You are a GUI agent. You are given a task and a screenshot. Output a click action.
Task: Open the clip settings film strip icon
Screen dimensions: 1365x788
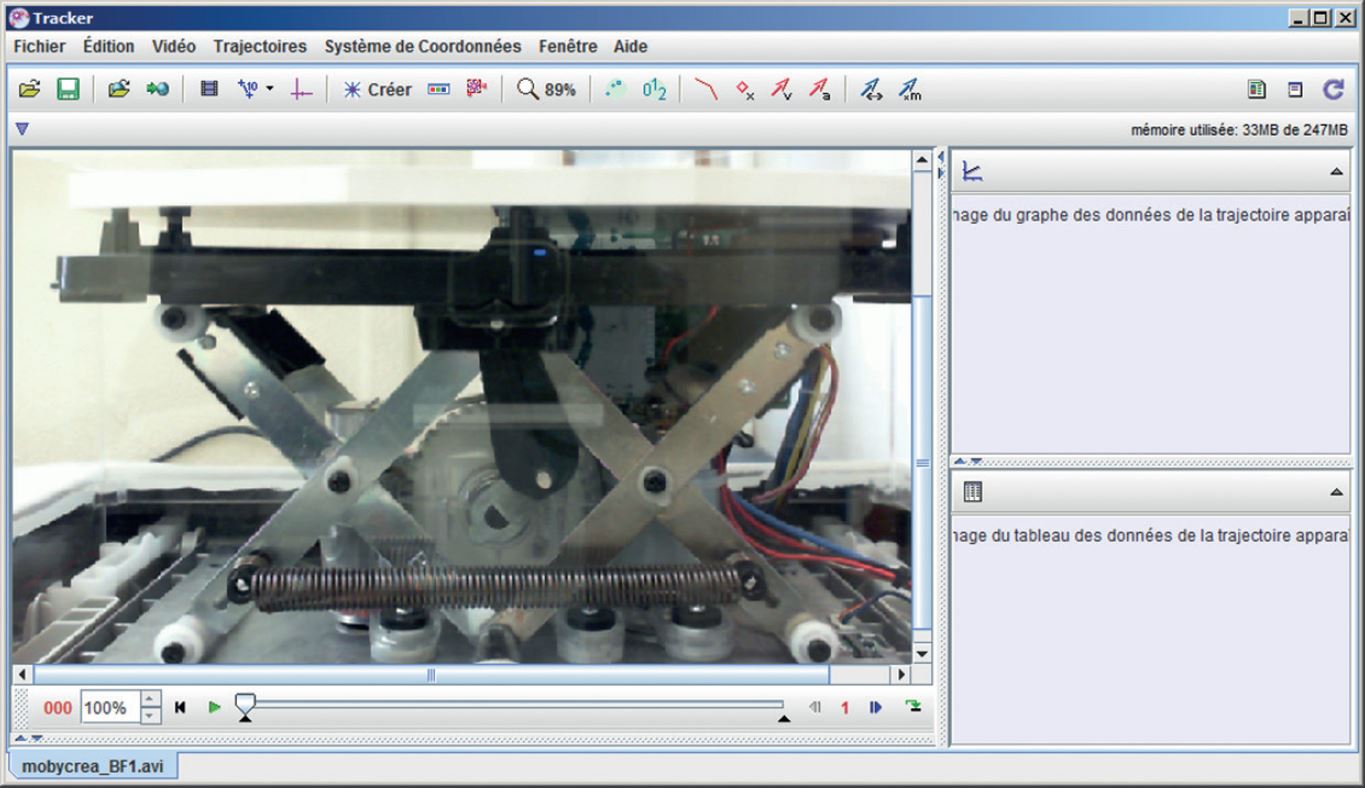pyautogui.click(x=209, y=89)
